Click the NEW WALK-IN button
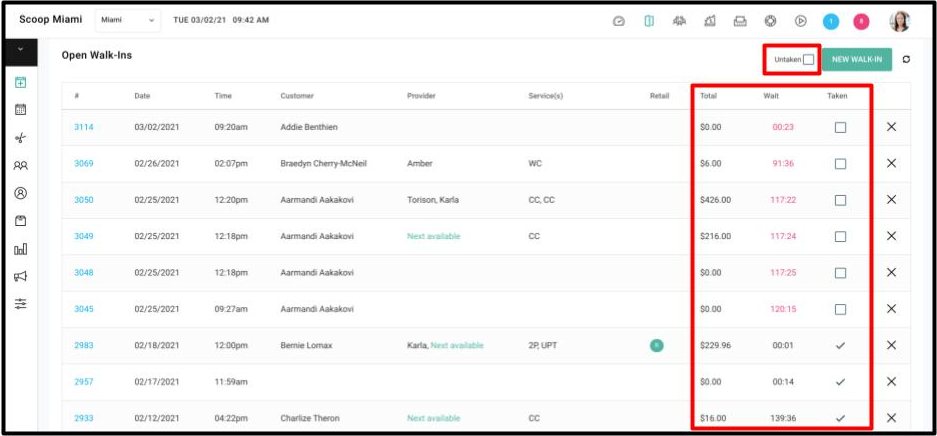 click(857, 59)
